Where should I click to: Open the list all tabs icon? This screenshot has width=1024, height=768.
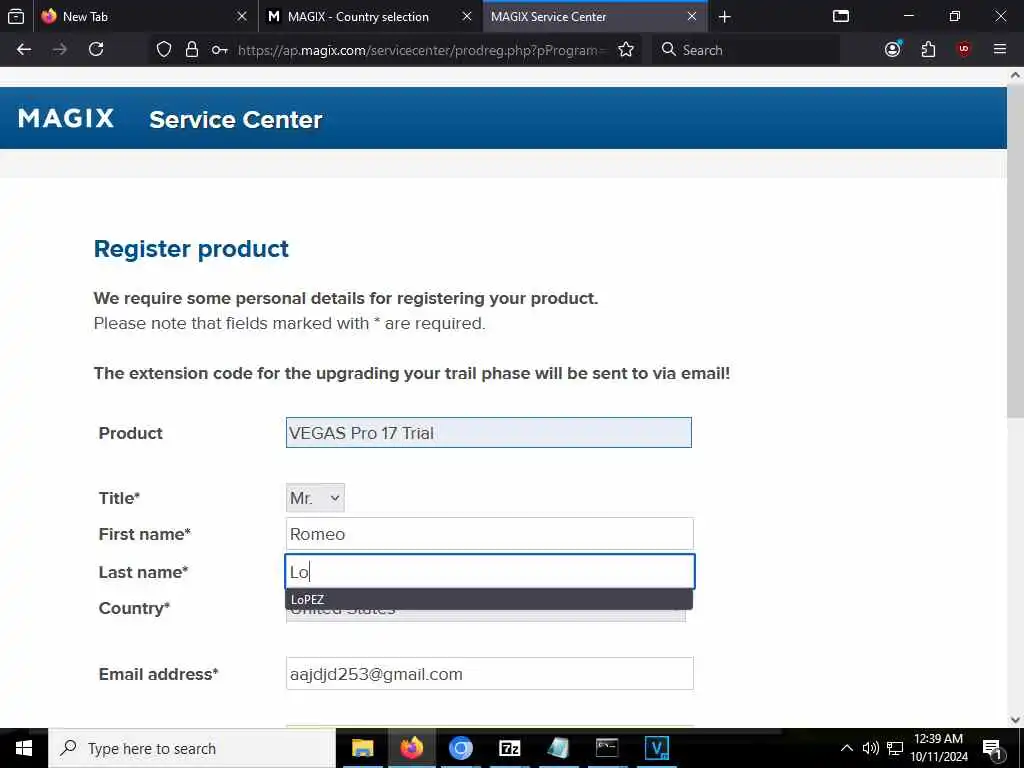841,16
